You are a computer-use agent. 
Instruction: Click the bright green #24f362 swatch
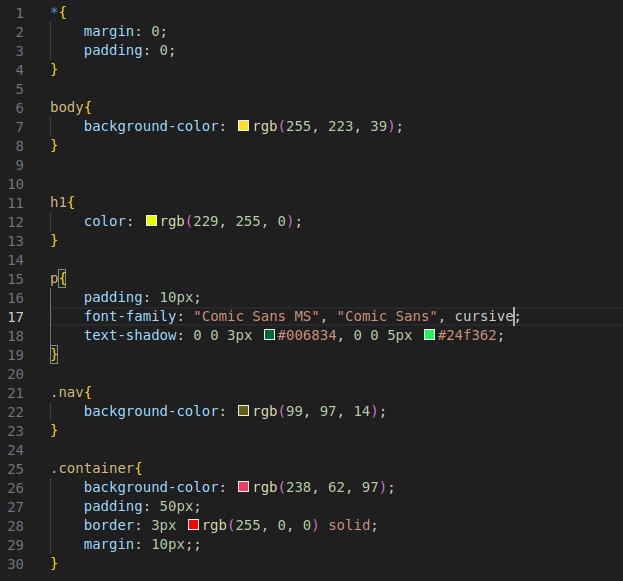[430, 335]
